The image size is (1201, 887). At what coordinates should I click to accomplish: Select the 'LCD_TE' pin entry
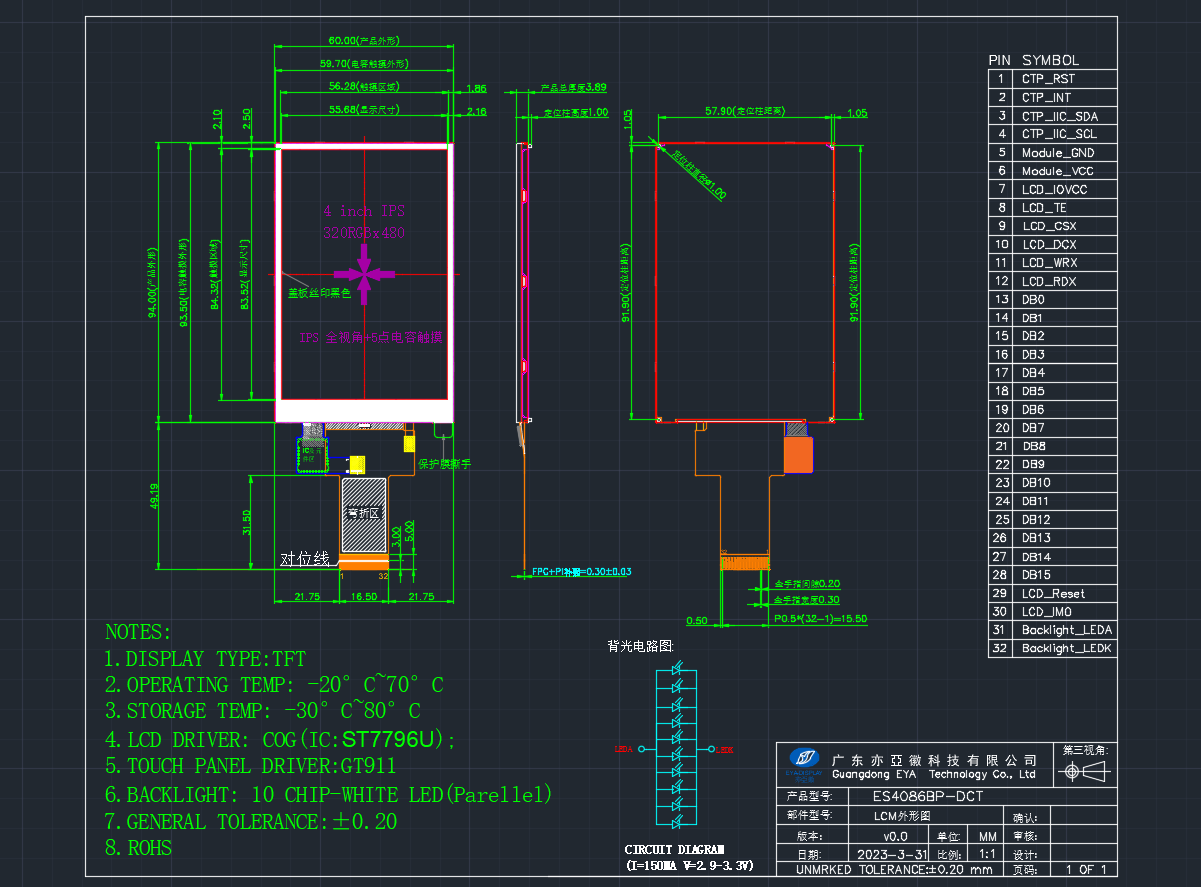1044,208
